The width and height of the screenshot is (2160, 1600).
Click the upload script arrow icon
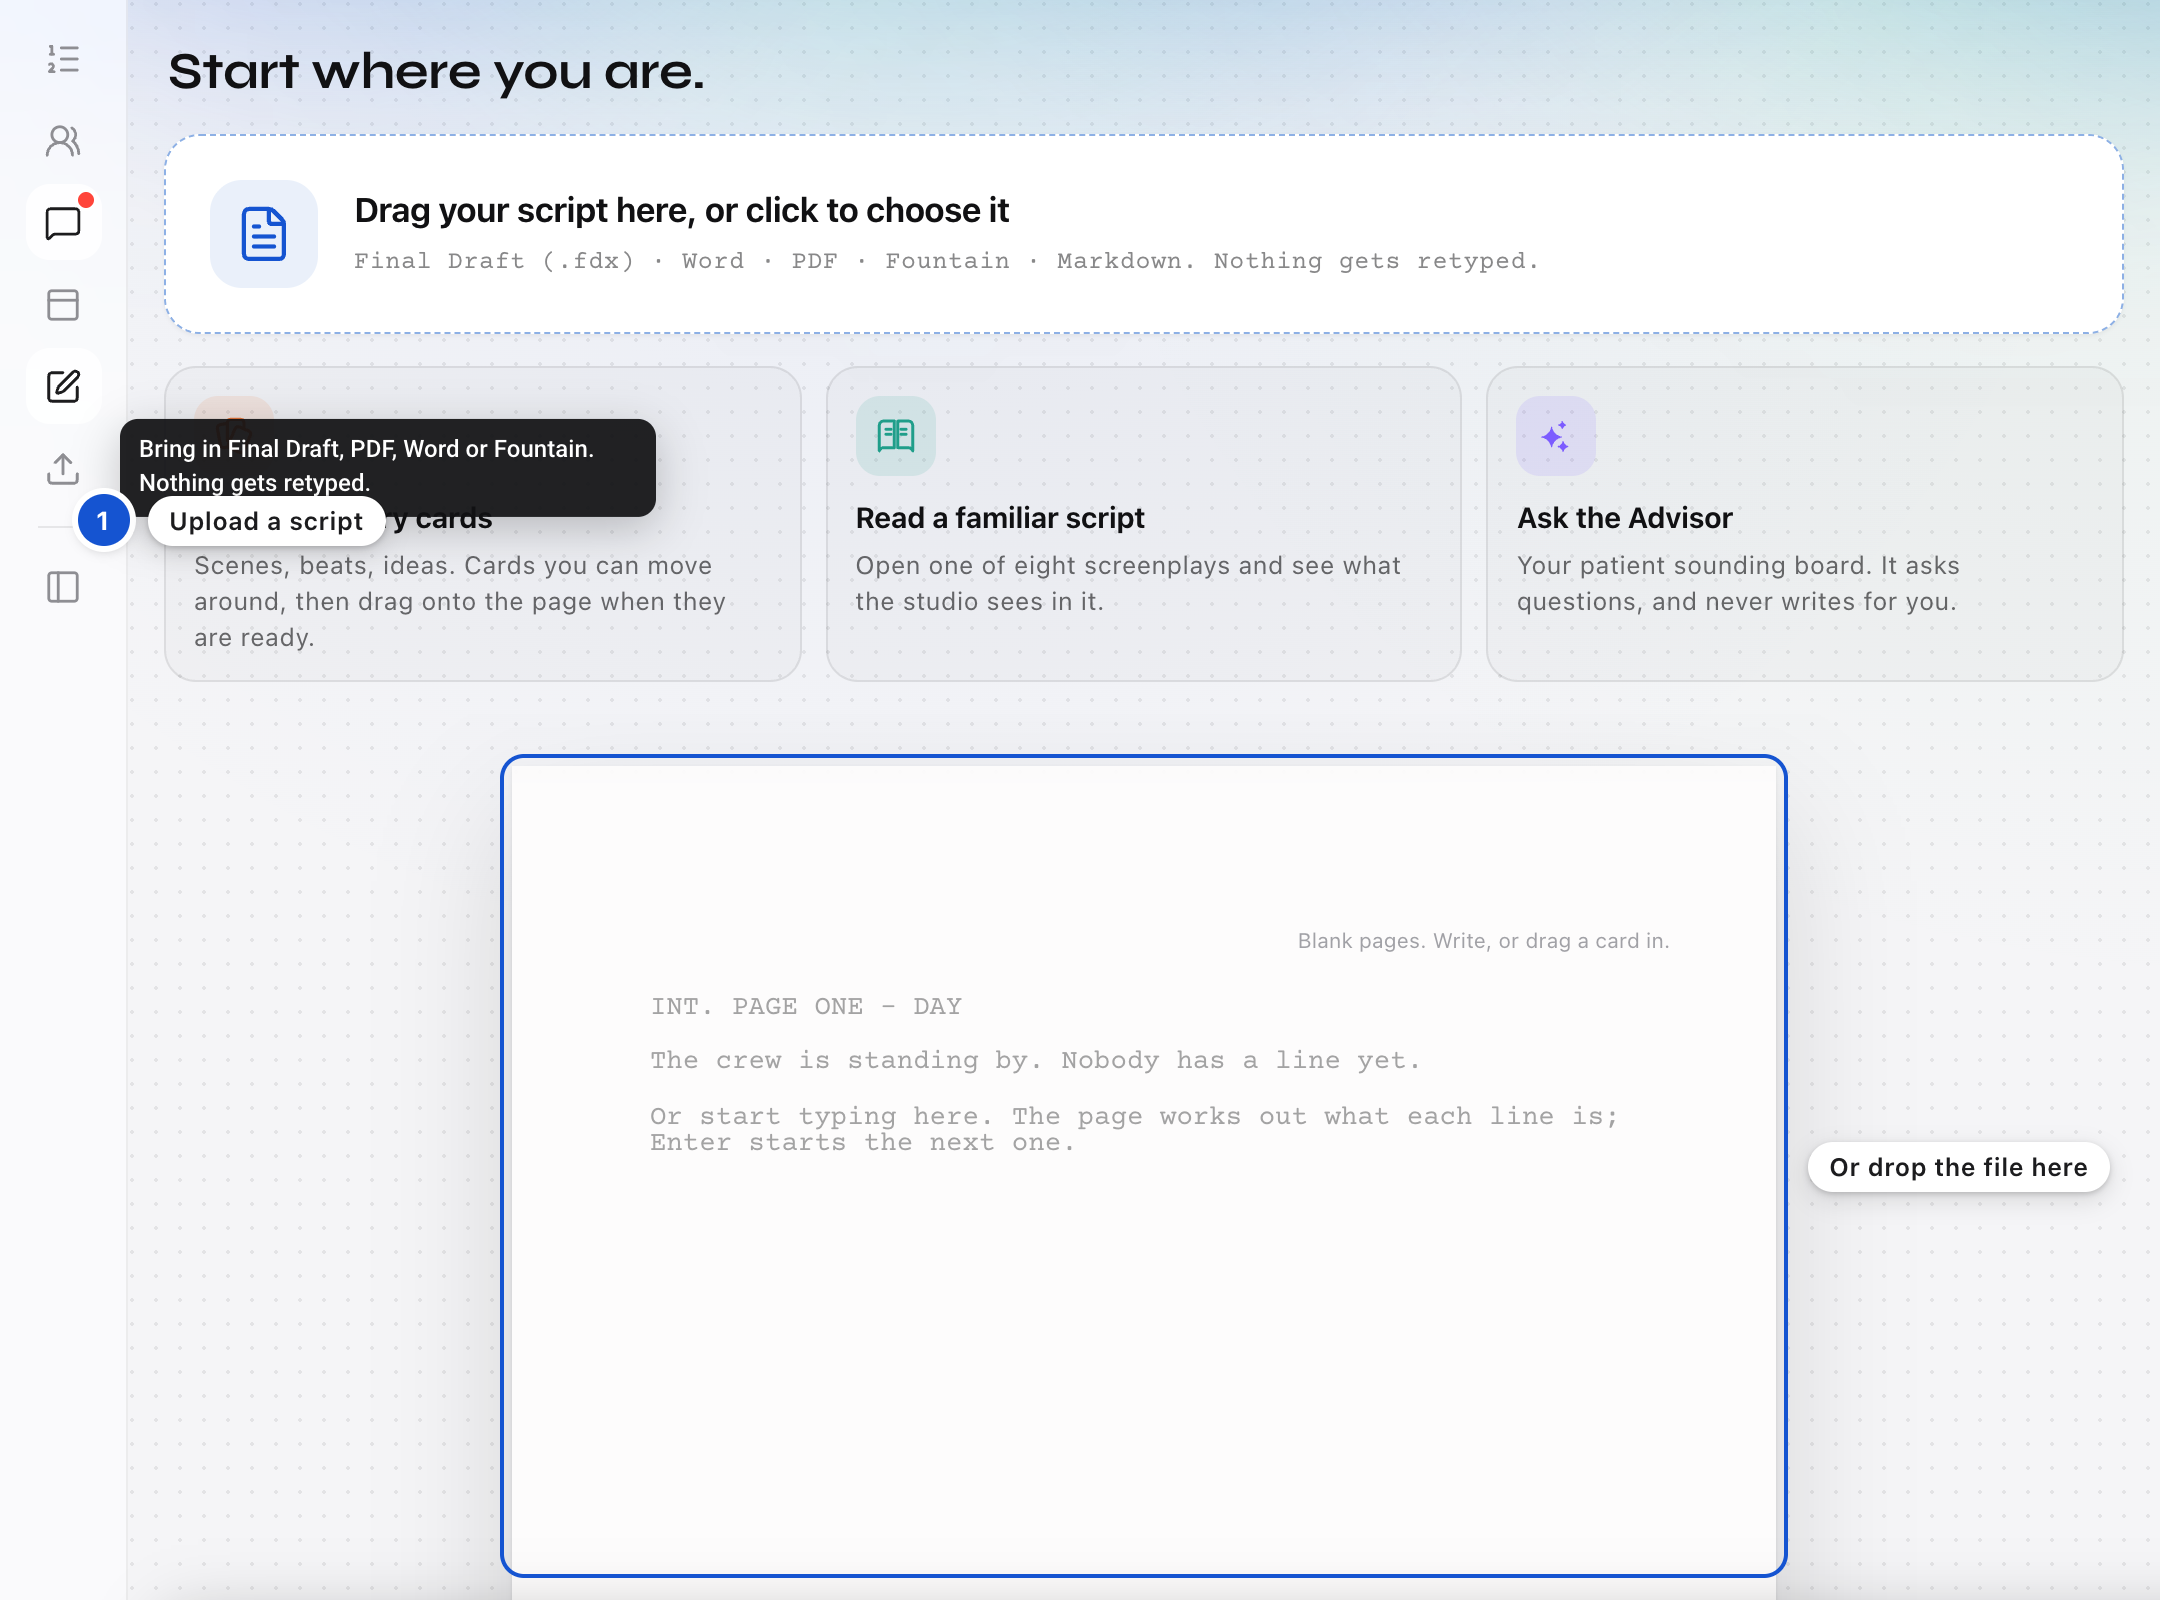(x=63, y=469)
